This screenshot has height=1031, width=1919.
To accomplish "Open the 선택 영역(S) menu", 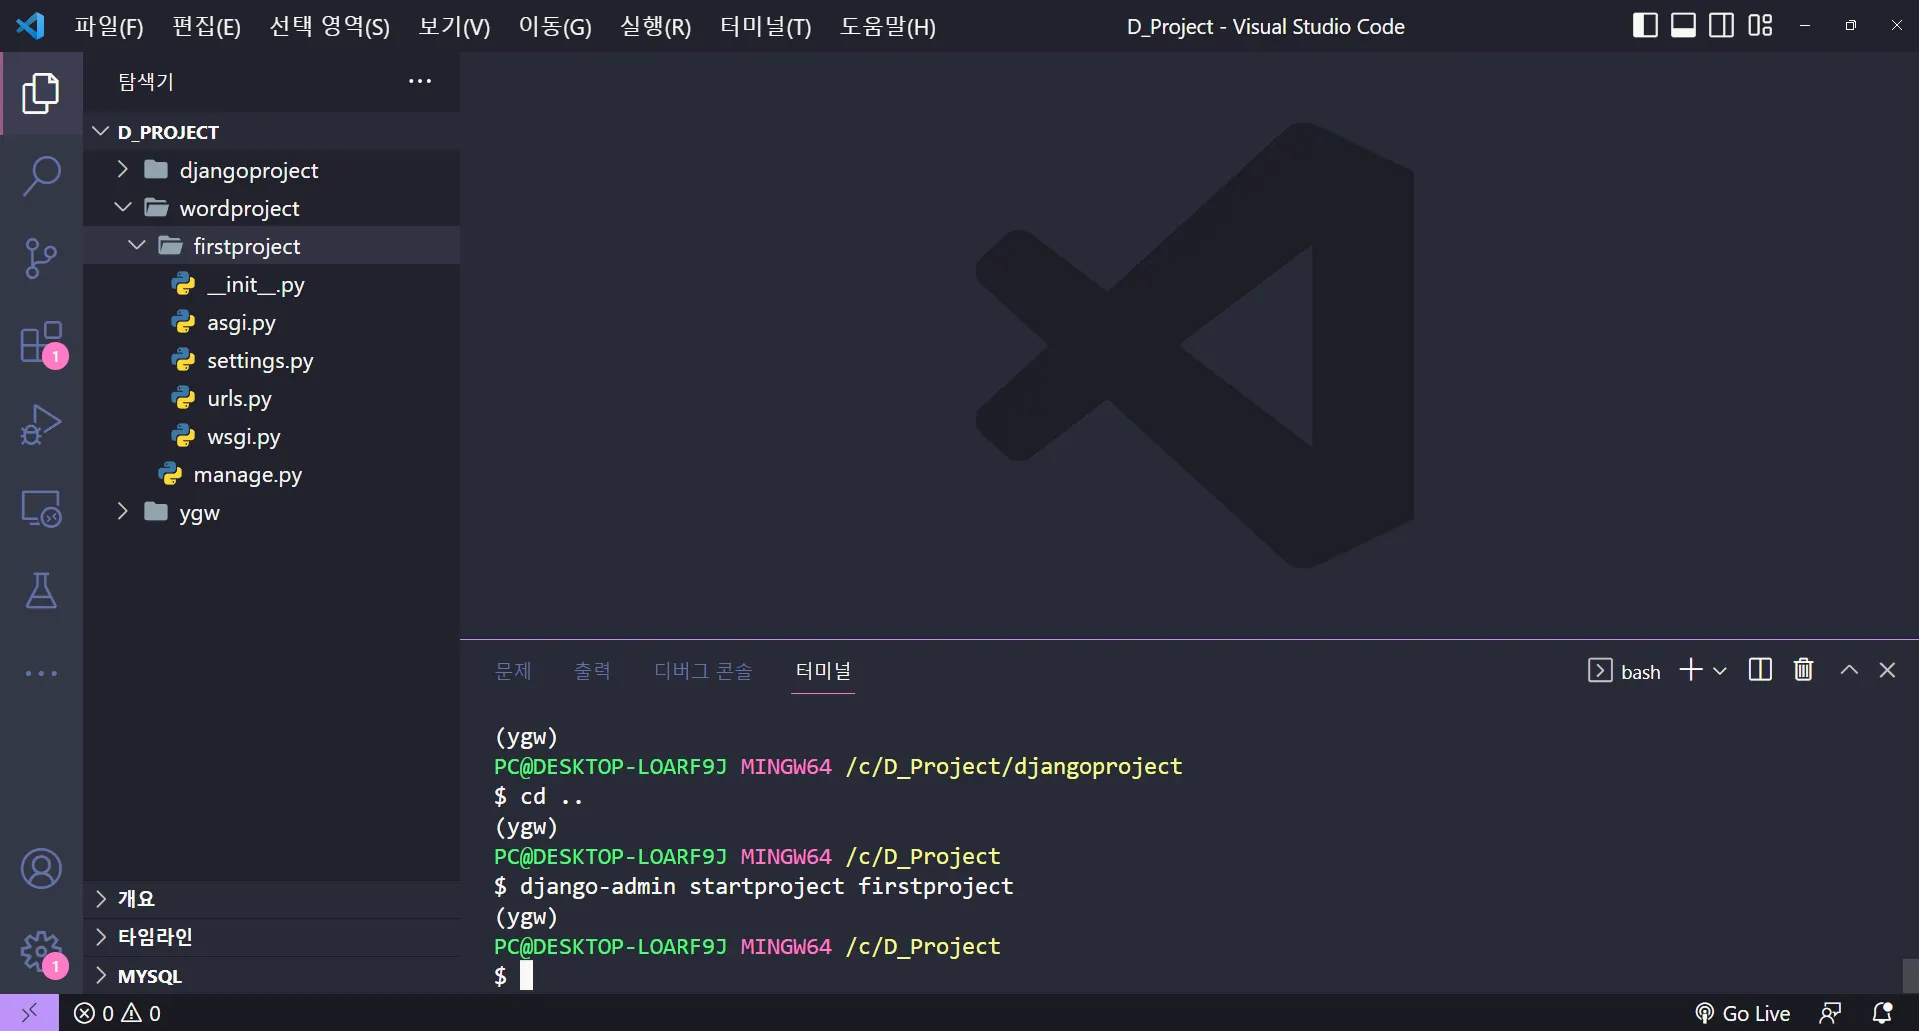I will [x=329, y=26].
